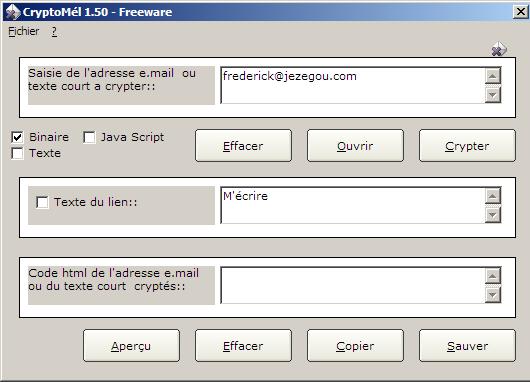Click into the M'écrire link text field
Screen dimensions: 530x382
tap(353, 205)
